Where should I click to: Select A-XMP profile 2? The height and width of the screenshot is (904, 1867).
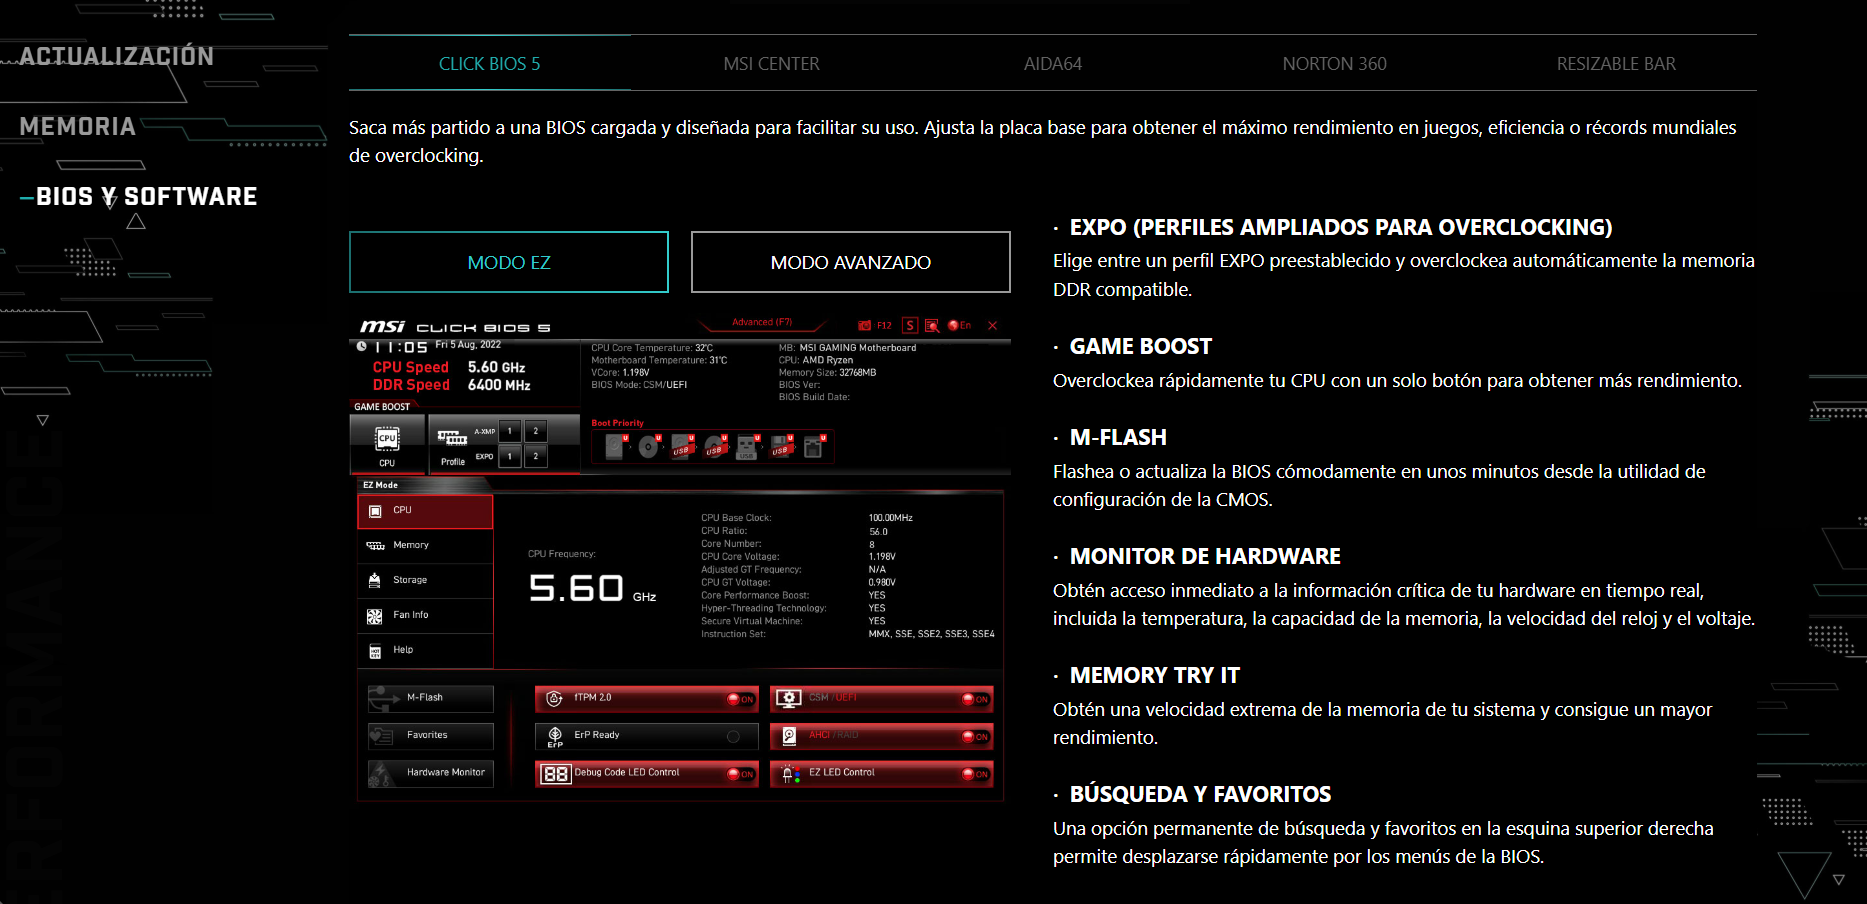pyautogui.click(x=536, y=431)
